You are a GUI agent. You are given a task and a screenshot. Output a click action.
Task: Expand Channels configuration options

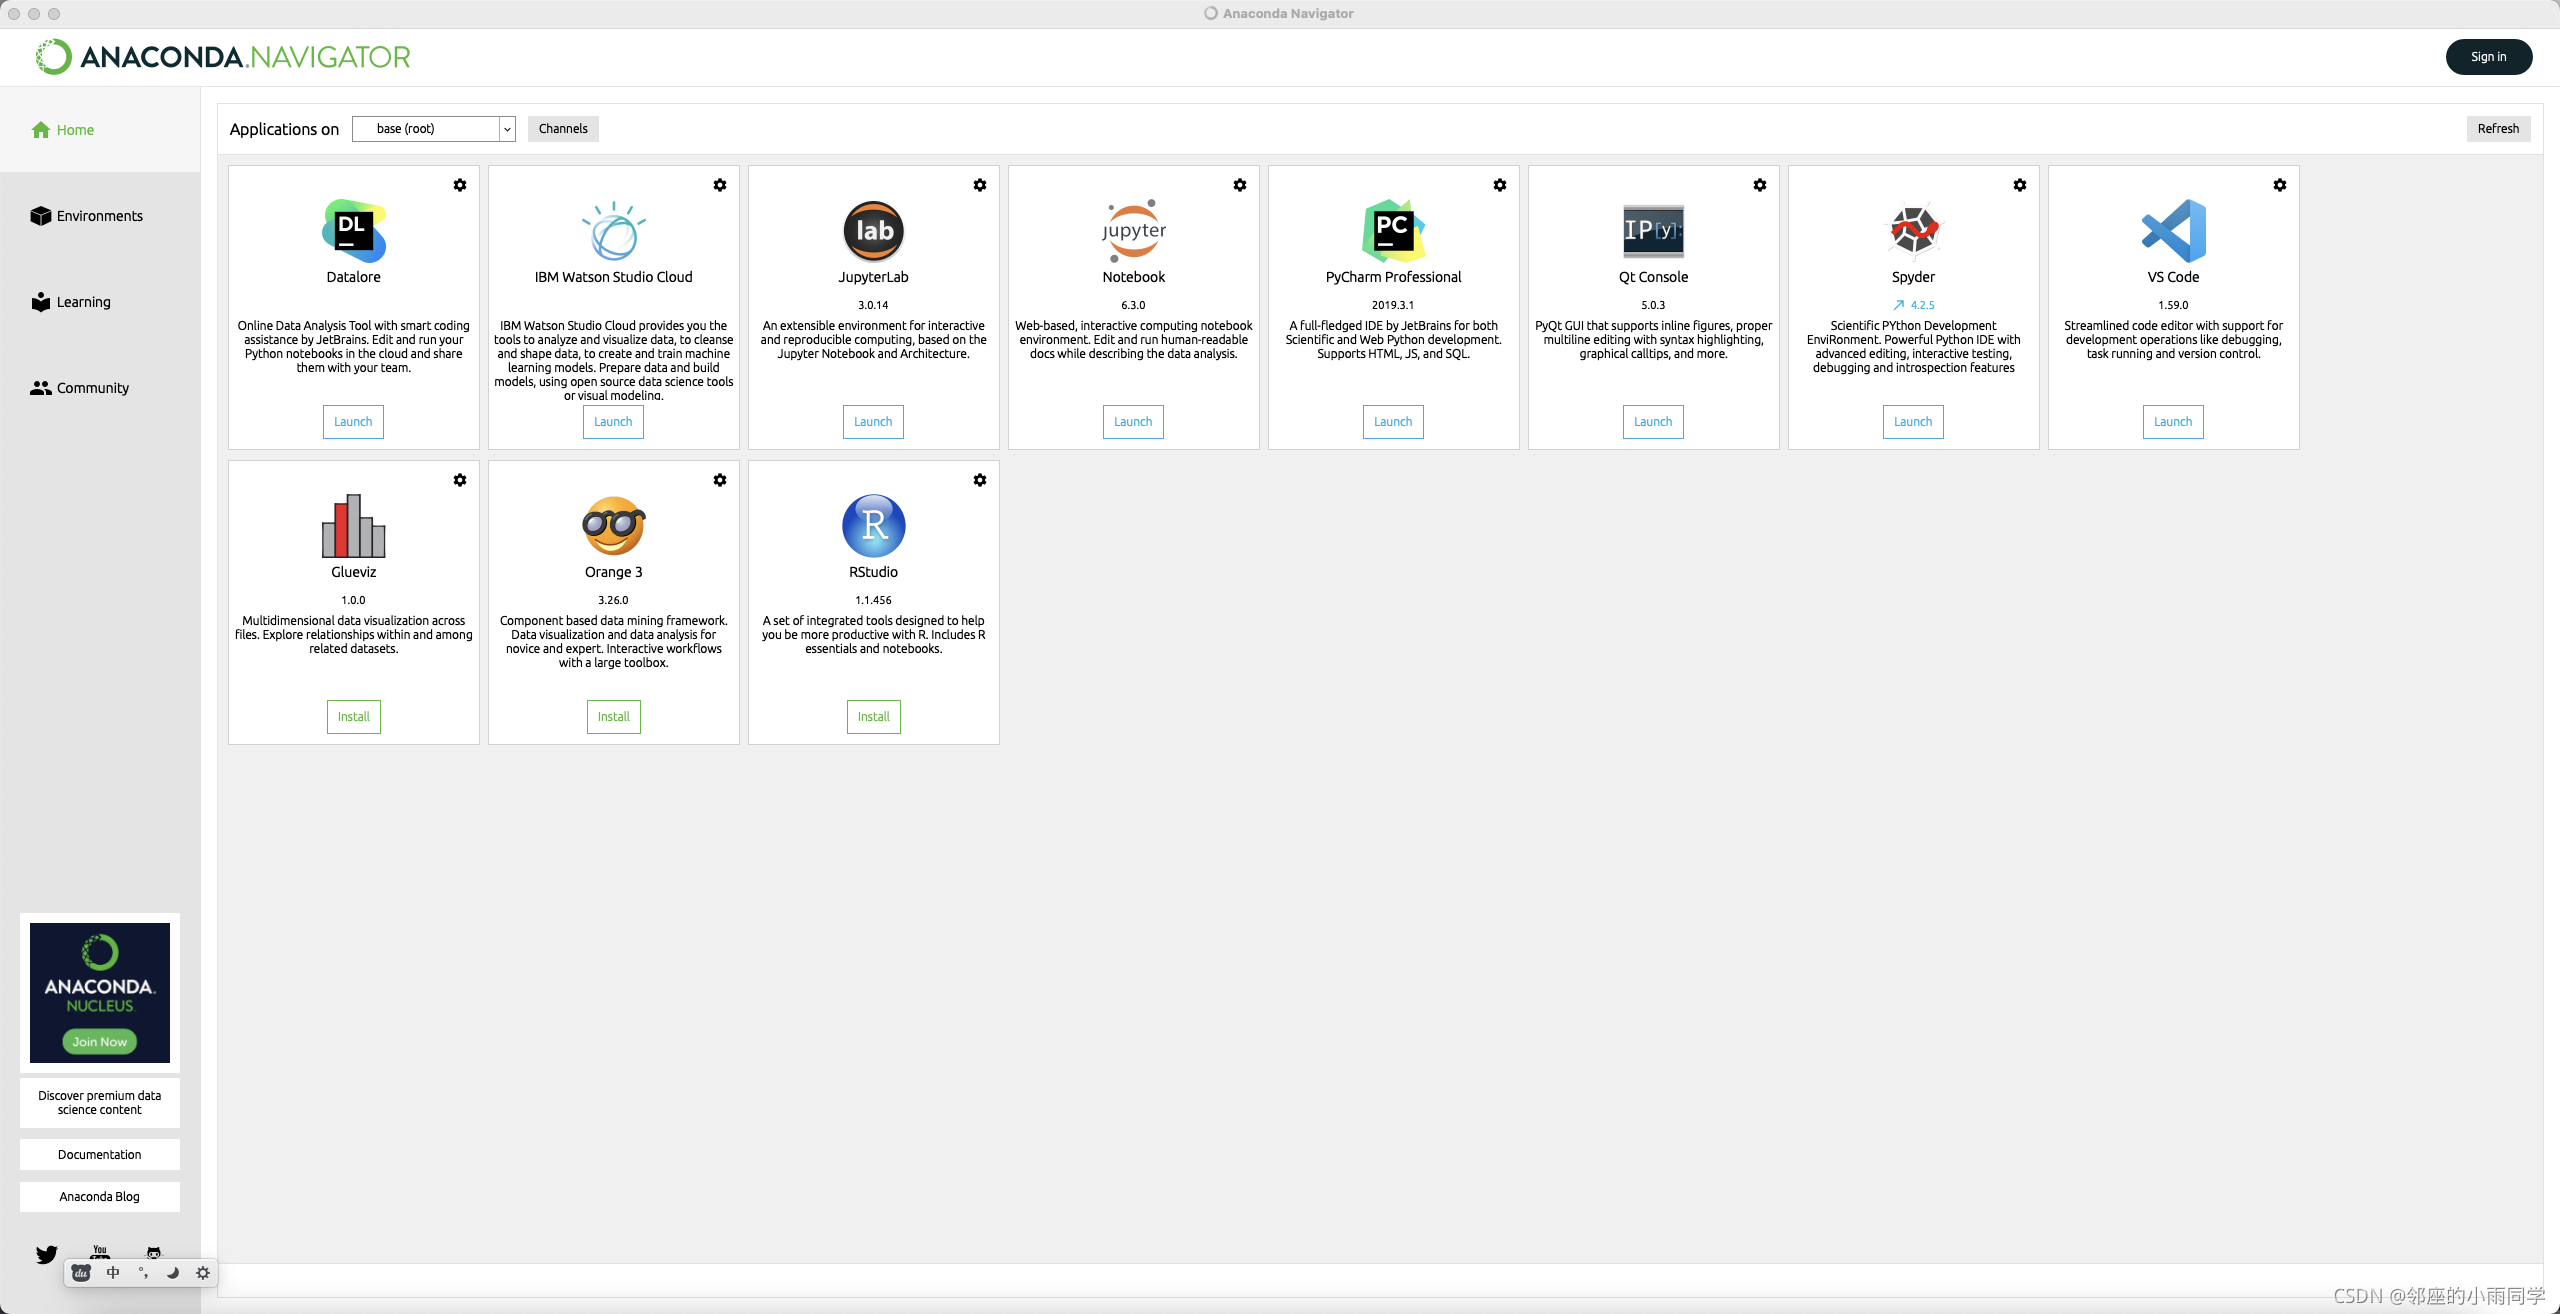coord(563,127)
